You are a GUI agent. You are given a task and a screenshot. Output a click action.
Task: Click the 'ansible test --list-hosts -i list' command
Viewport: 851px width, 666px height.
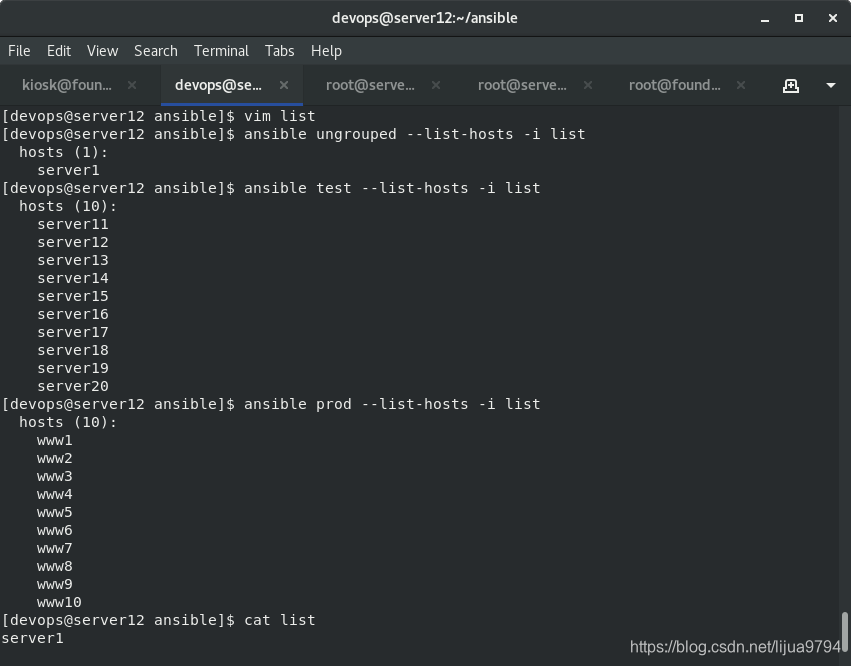pos(392,188)
